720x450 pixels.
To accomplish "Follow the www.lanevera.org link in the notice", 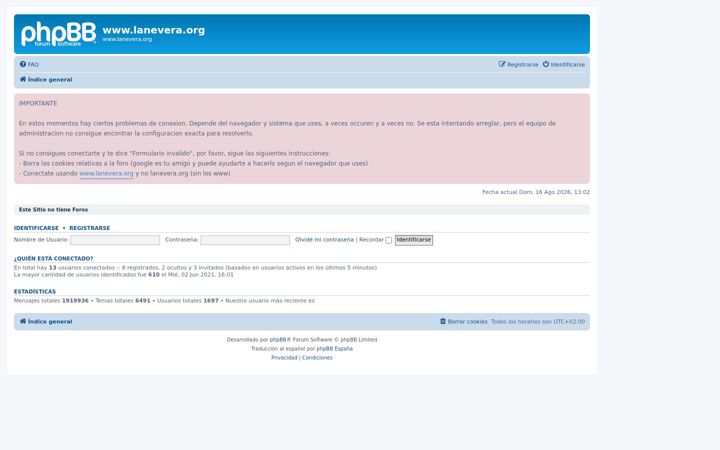I will (107, 174).
